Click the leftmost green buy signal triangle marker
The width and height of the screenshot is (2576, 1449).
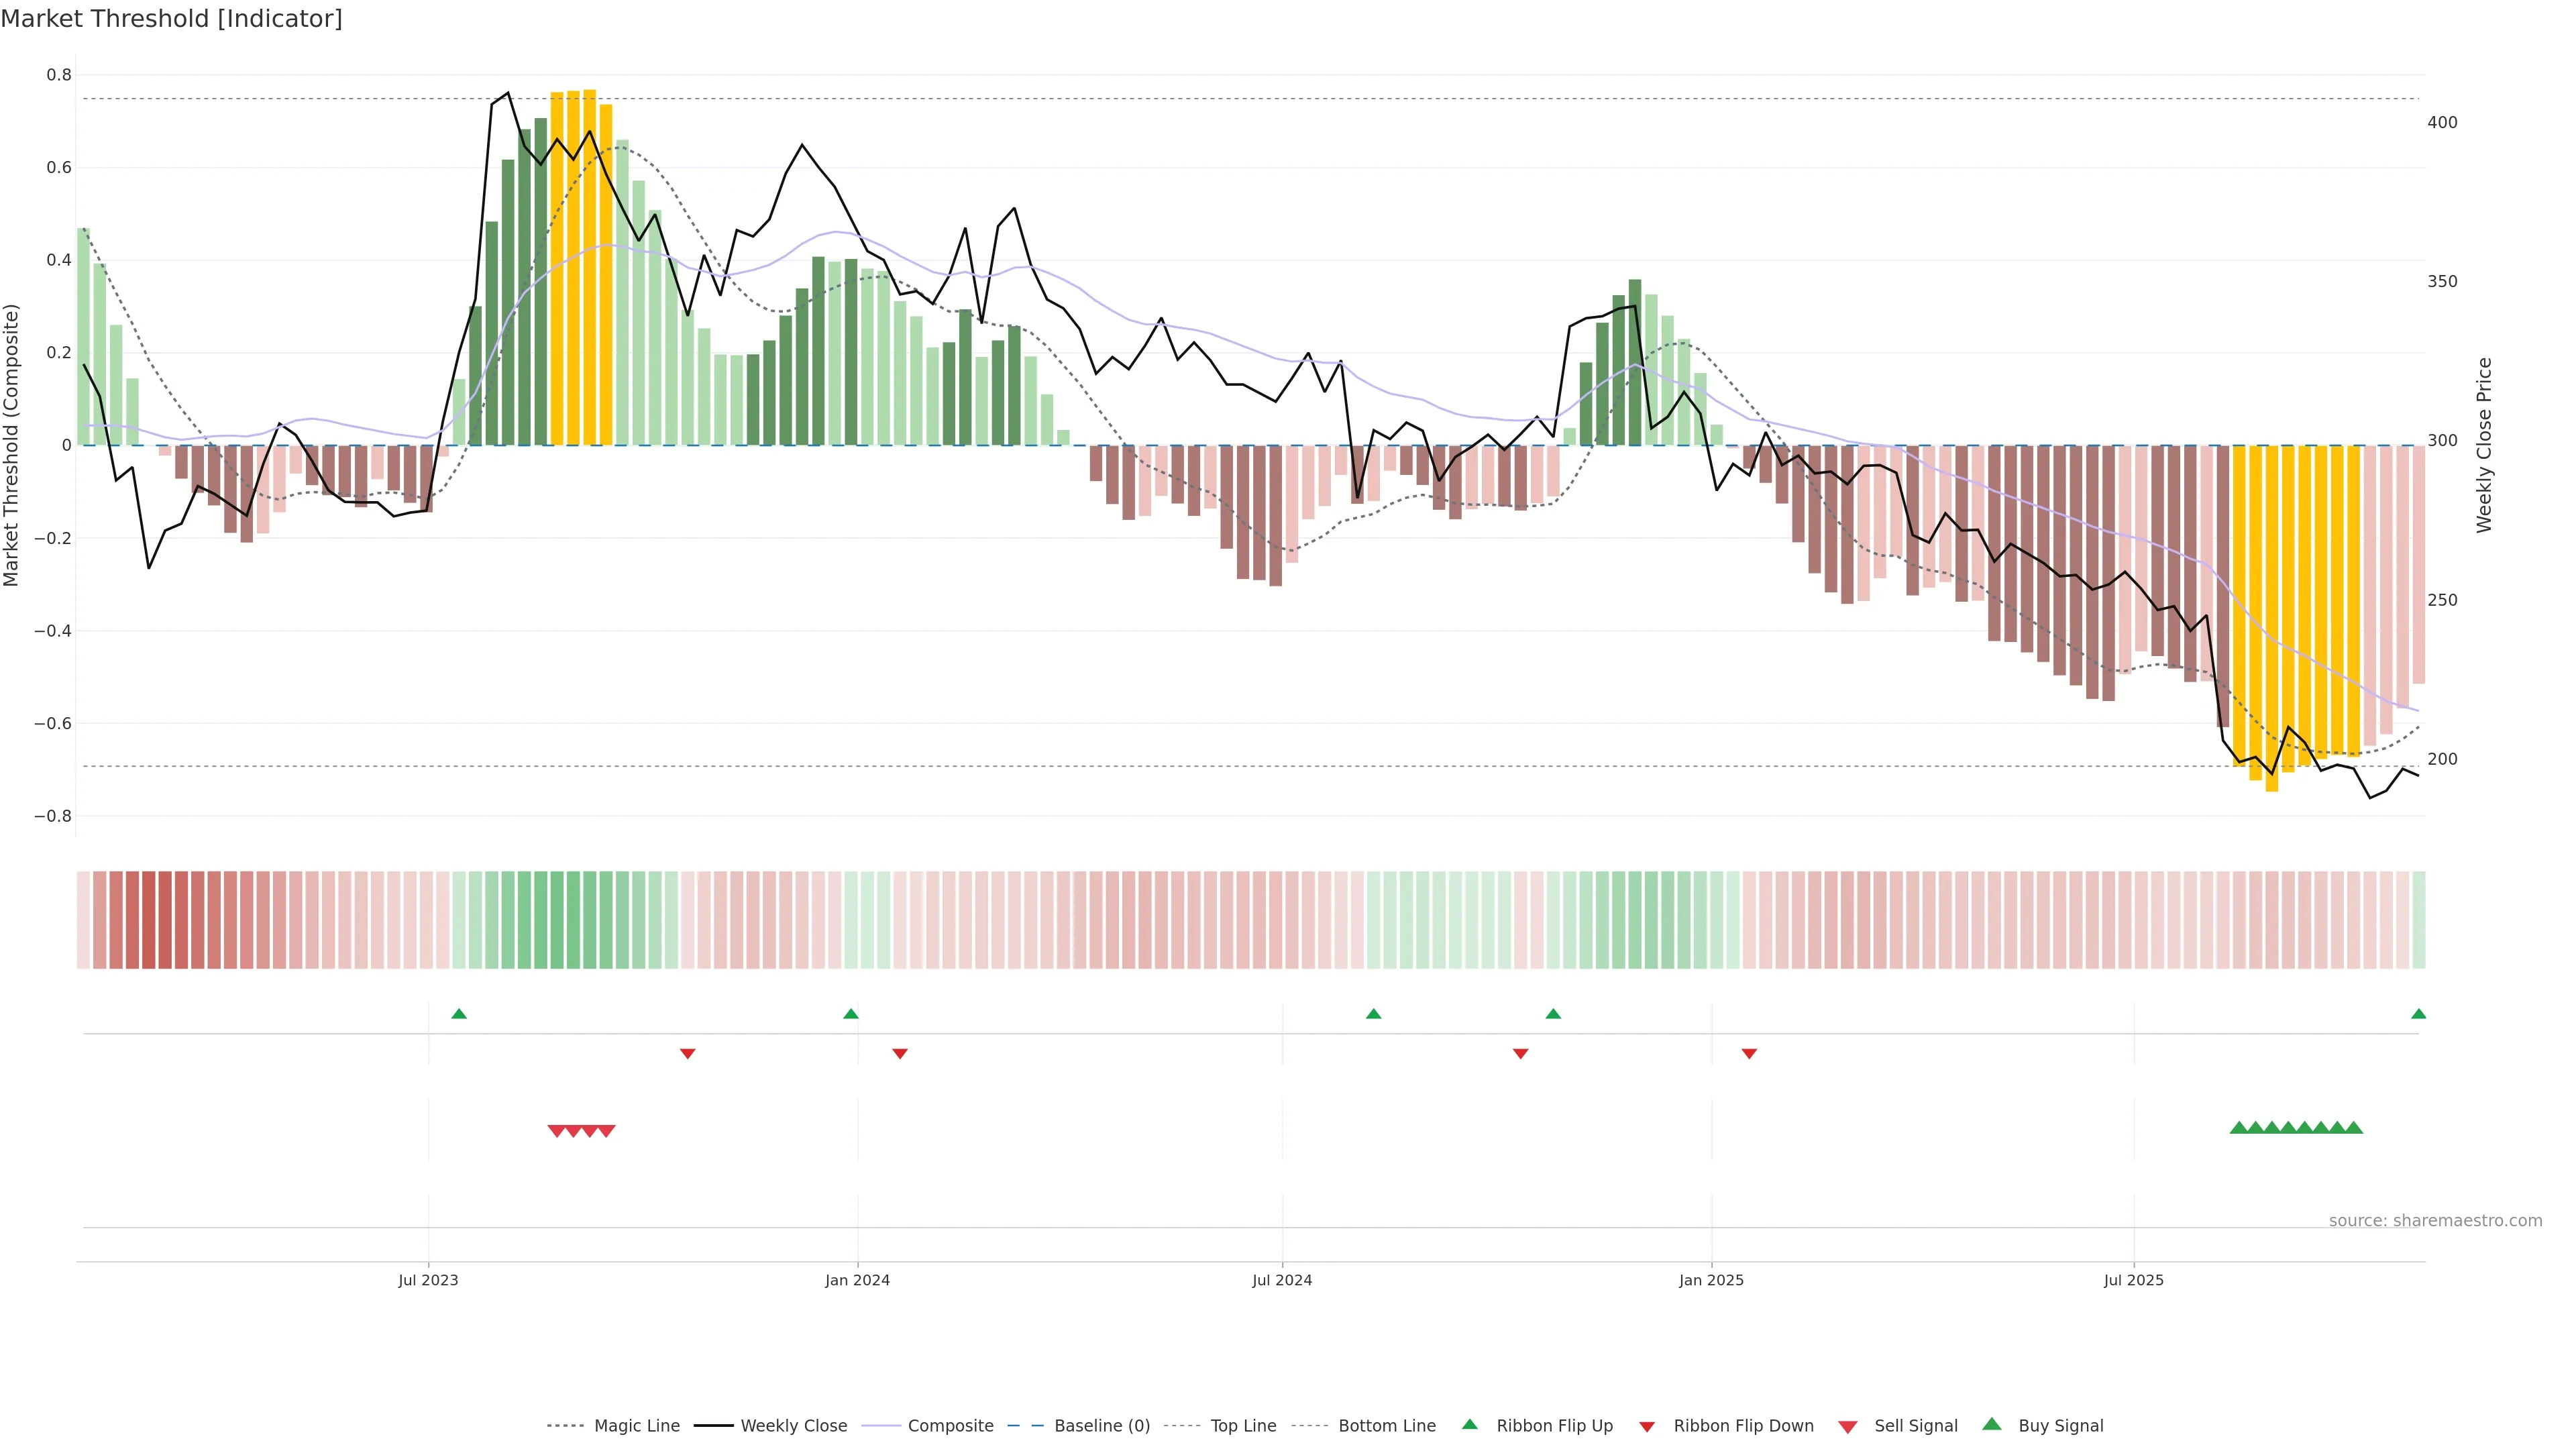point(2239,1128)
